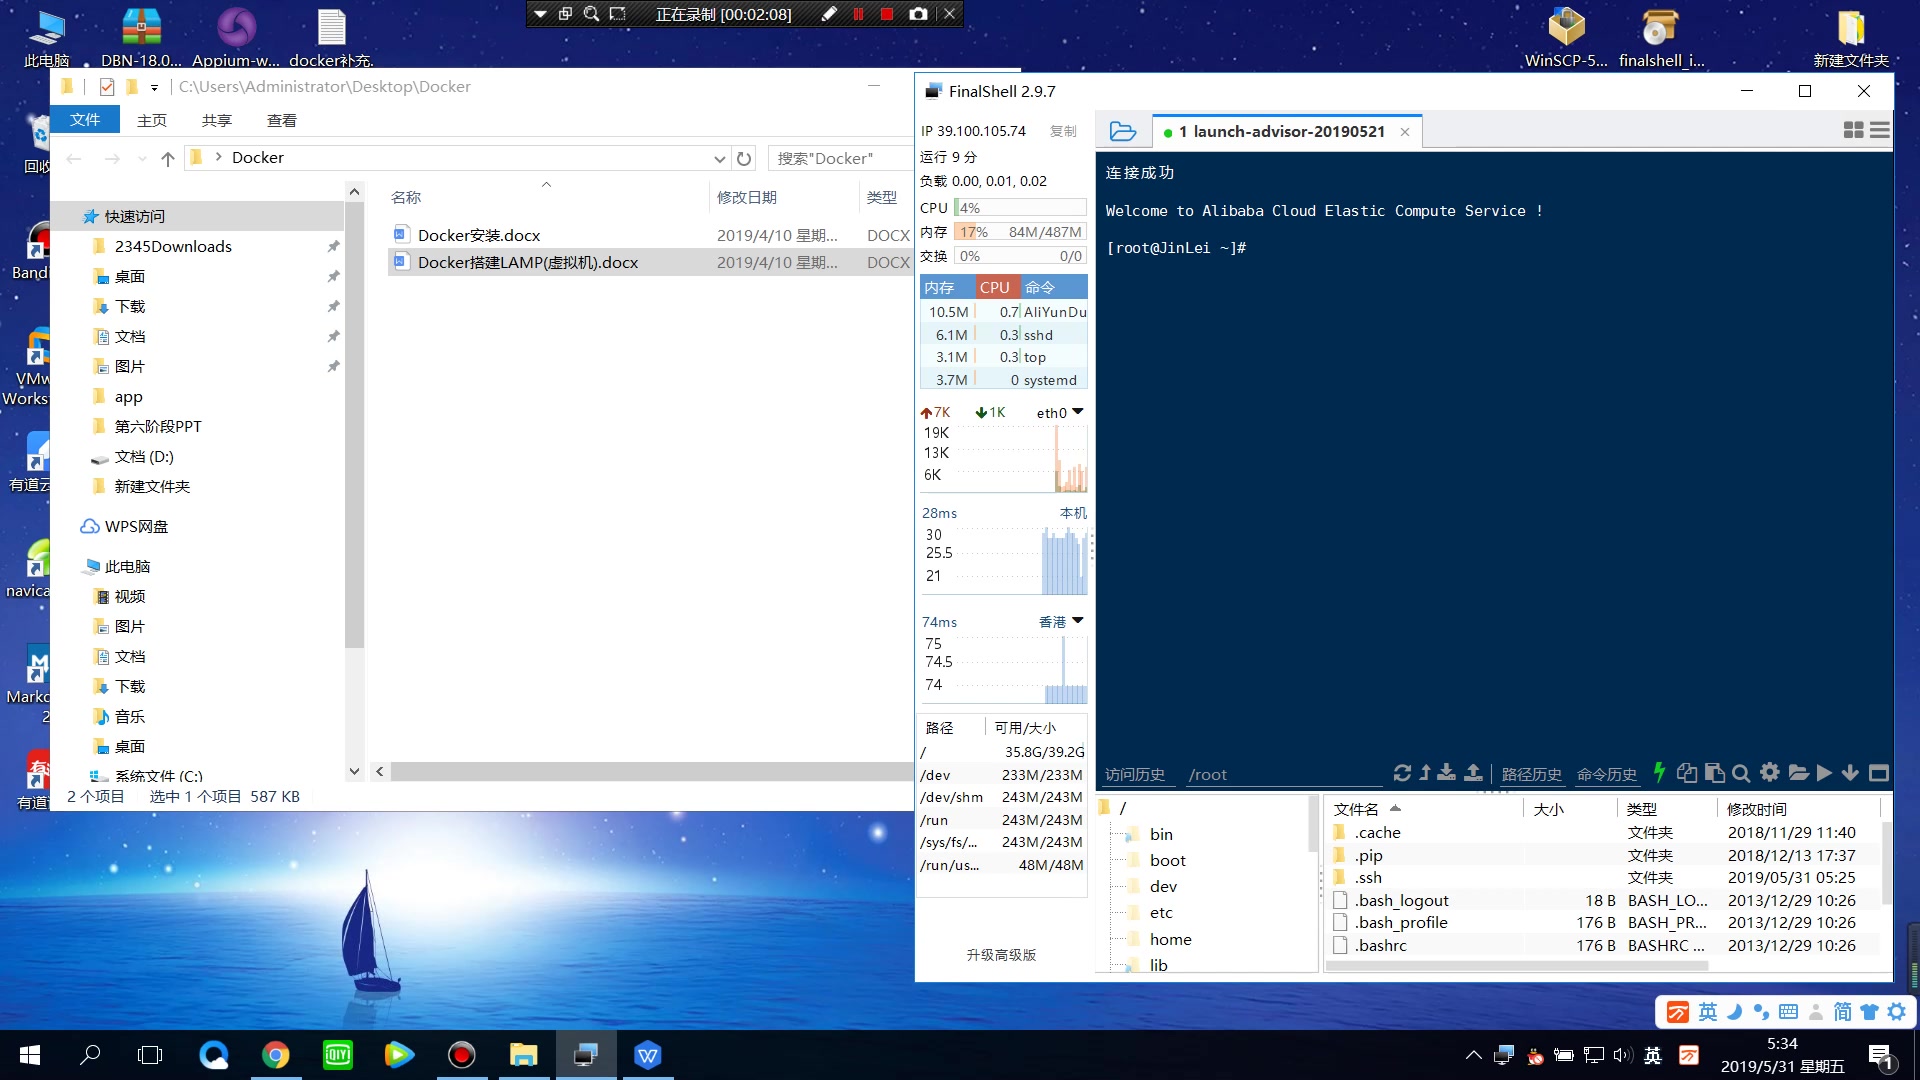Viewport: 1920px width, 1080px height.
Task: Pause the screen recording
Action: [858, 14]
